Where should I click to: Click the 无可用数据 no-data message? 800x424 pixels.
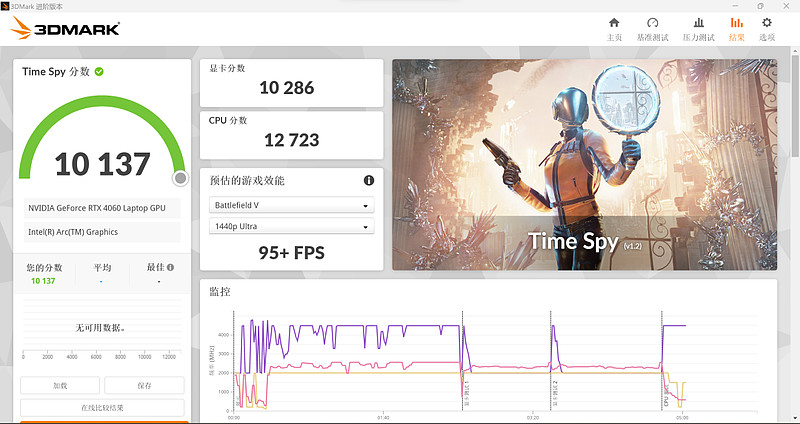101,328
